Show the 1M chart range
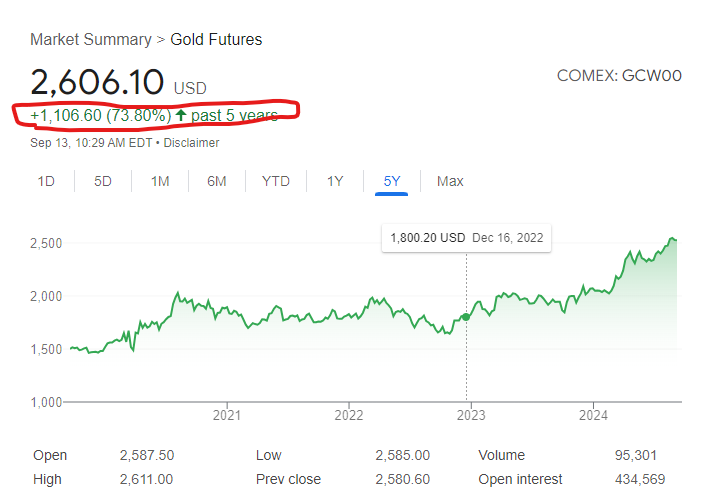The width and height of the screenshot is (706, 497). [160, 181]
